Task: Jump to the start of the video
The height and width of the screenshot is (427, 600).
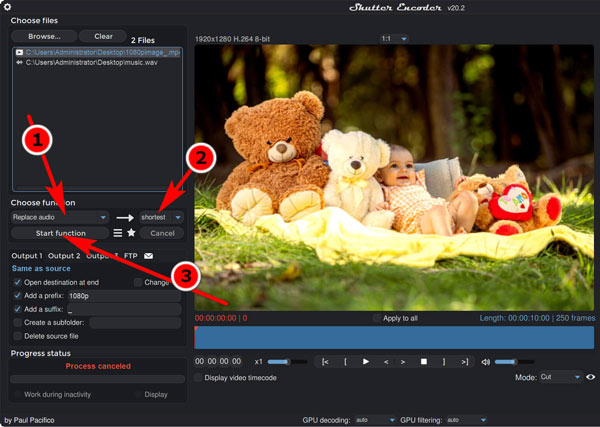Action: click(324, 362)
